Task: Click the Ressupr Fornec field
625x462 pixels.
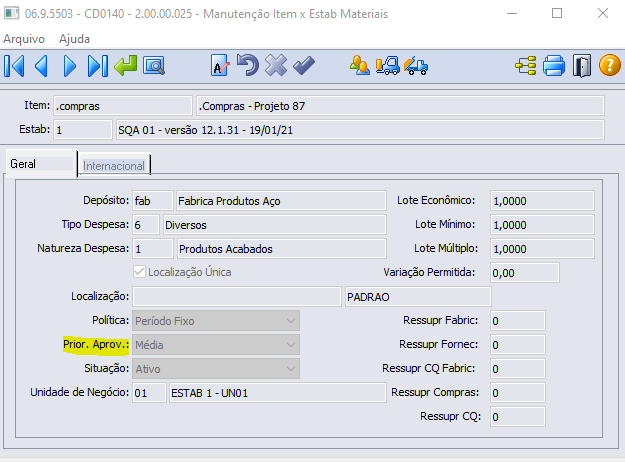Action: click(x=517, y=345)
